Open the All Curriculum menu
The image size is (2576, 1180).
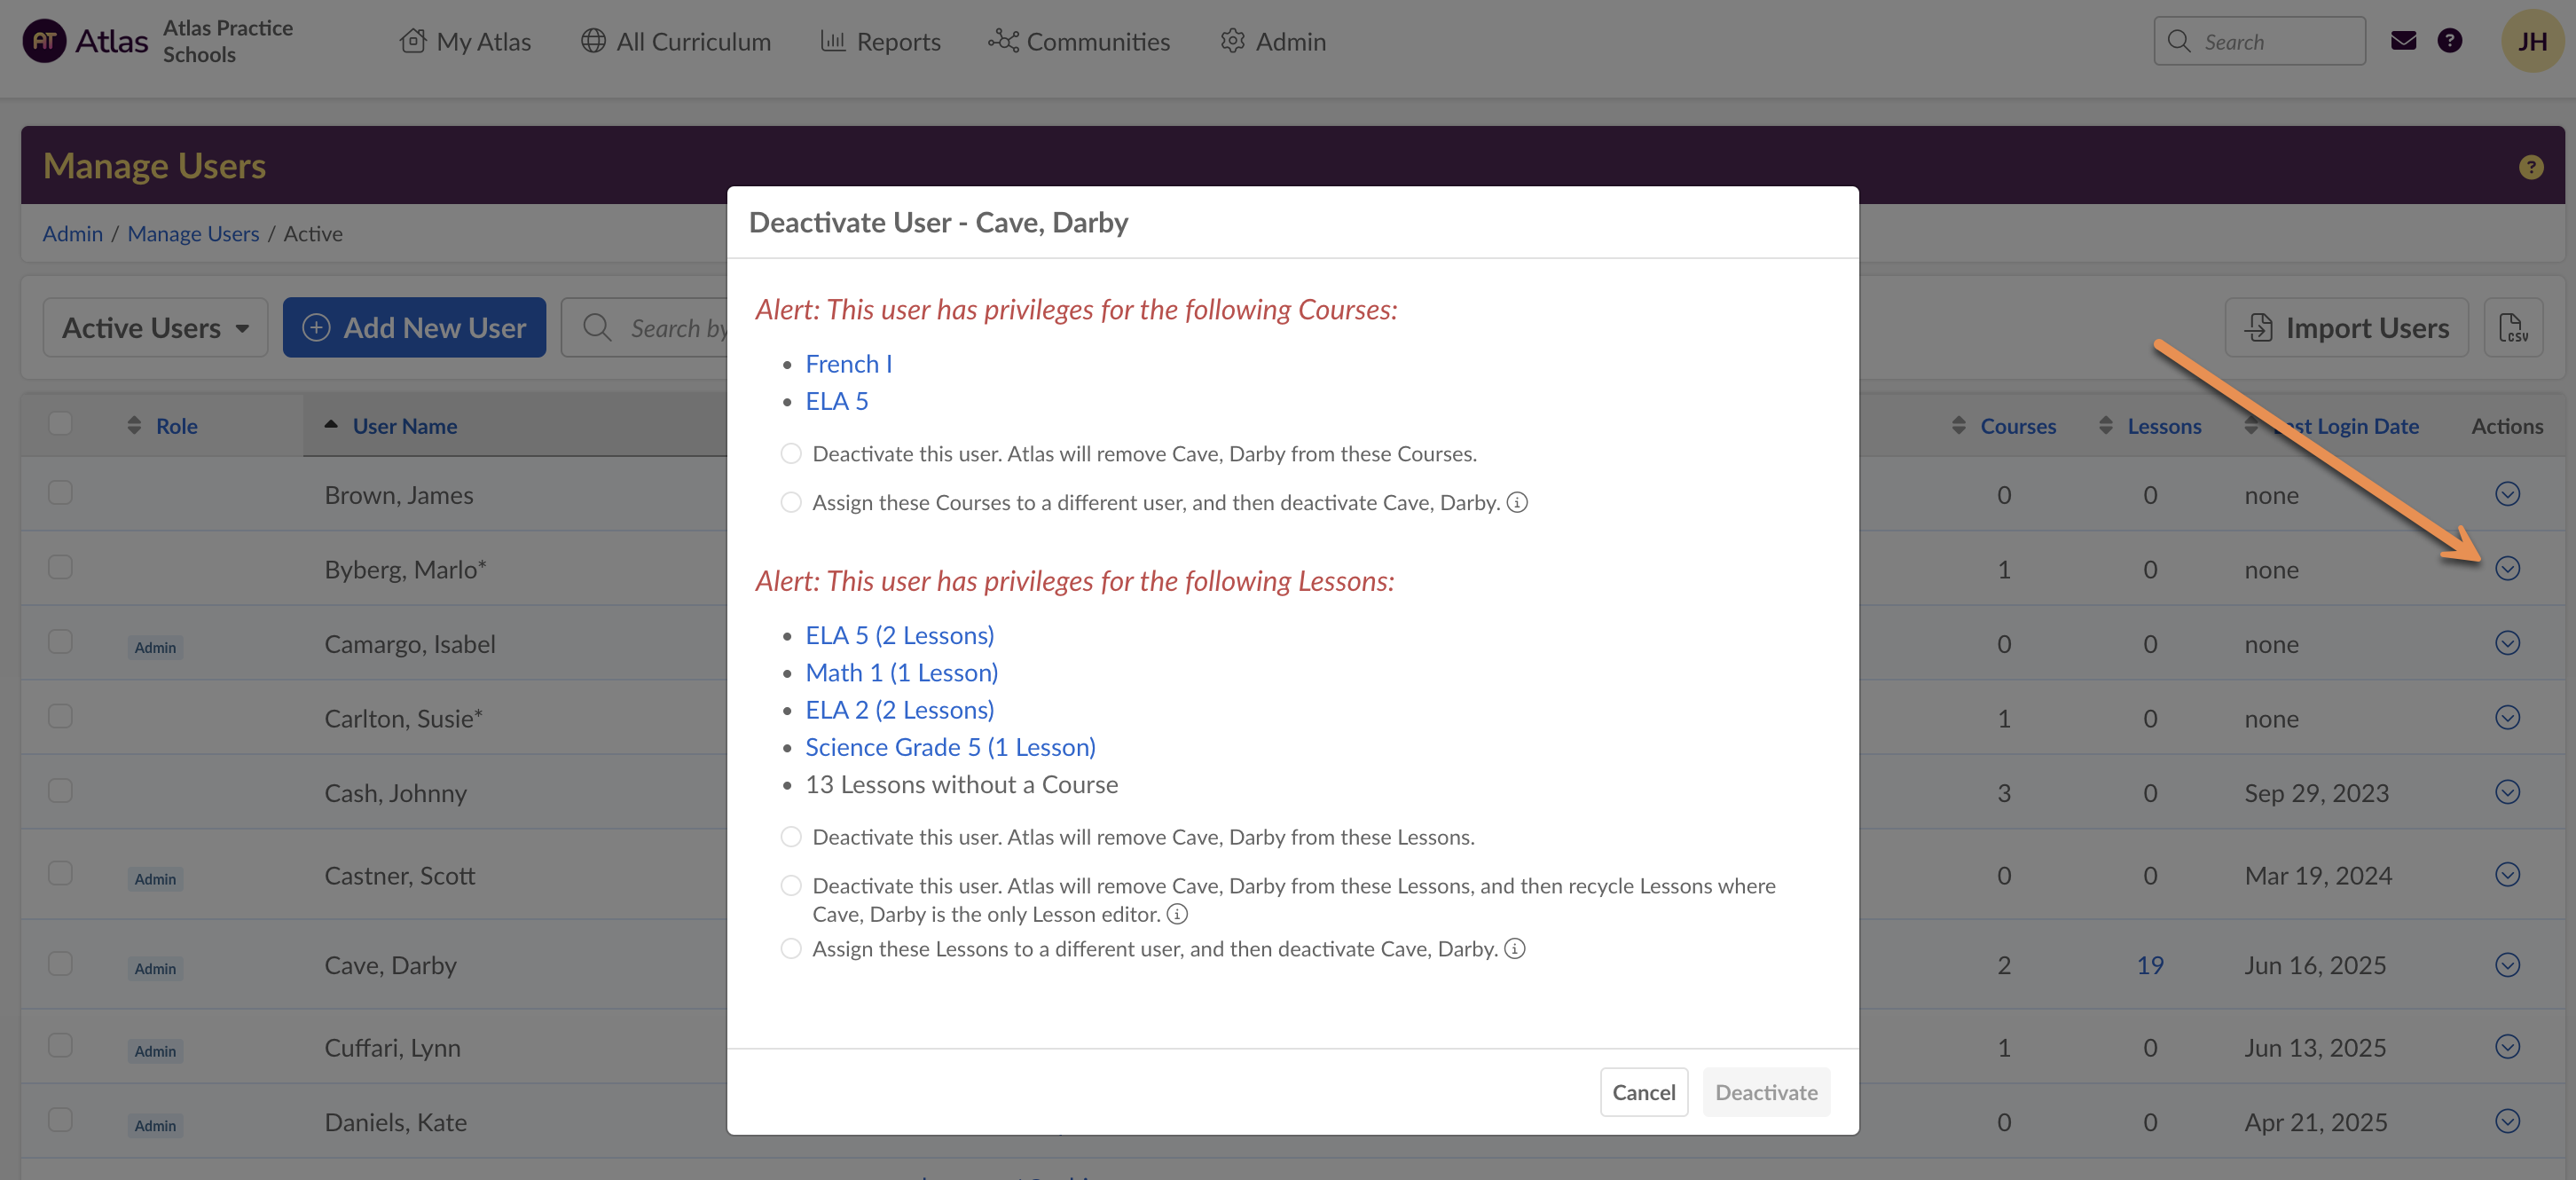tap(676, 41)
